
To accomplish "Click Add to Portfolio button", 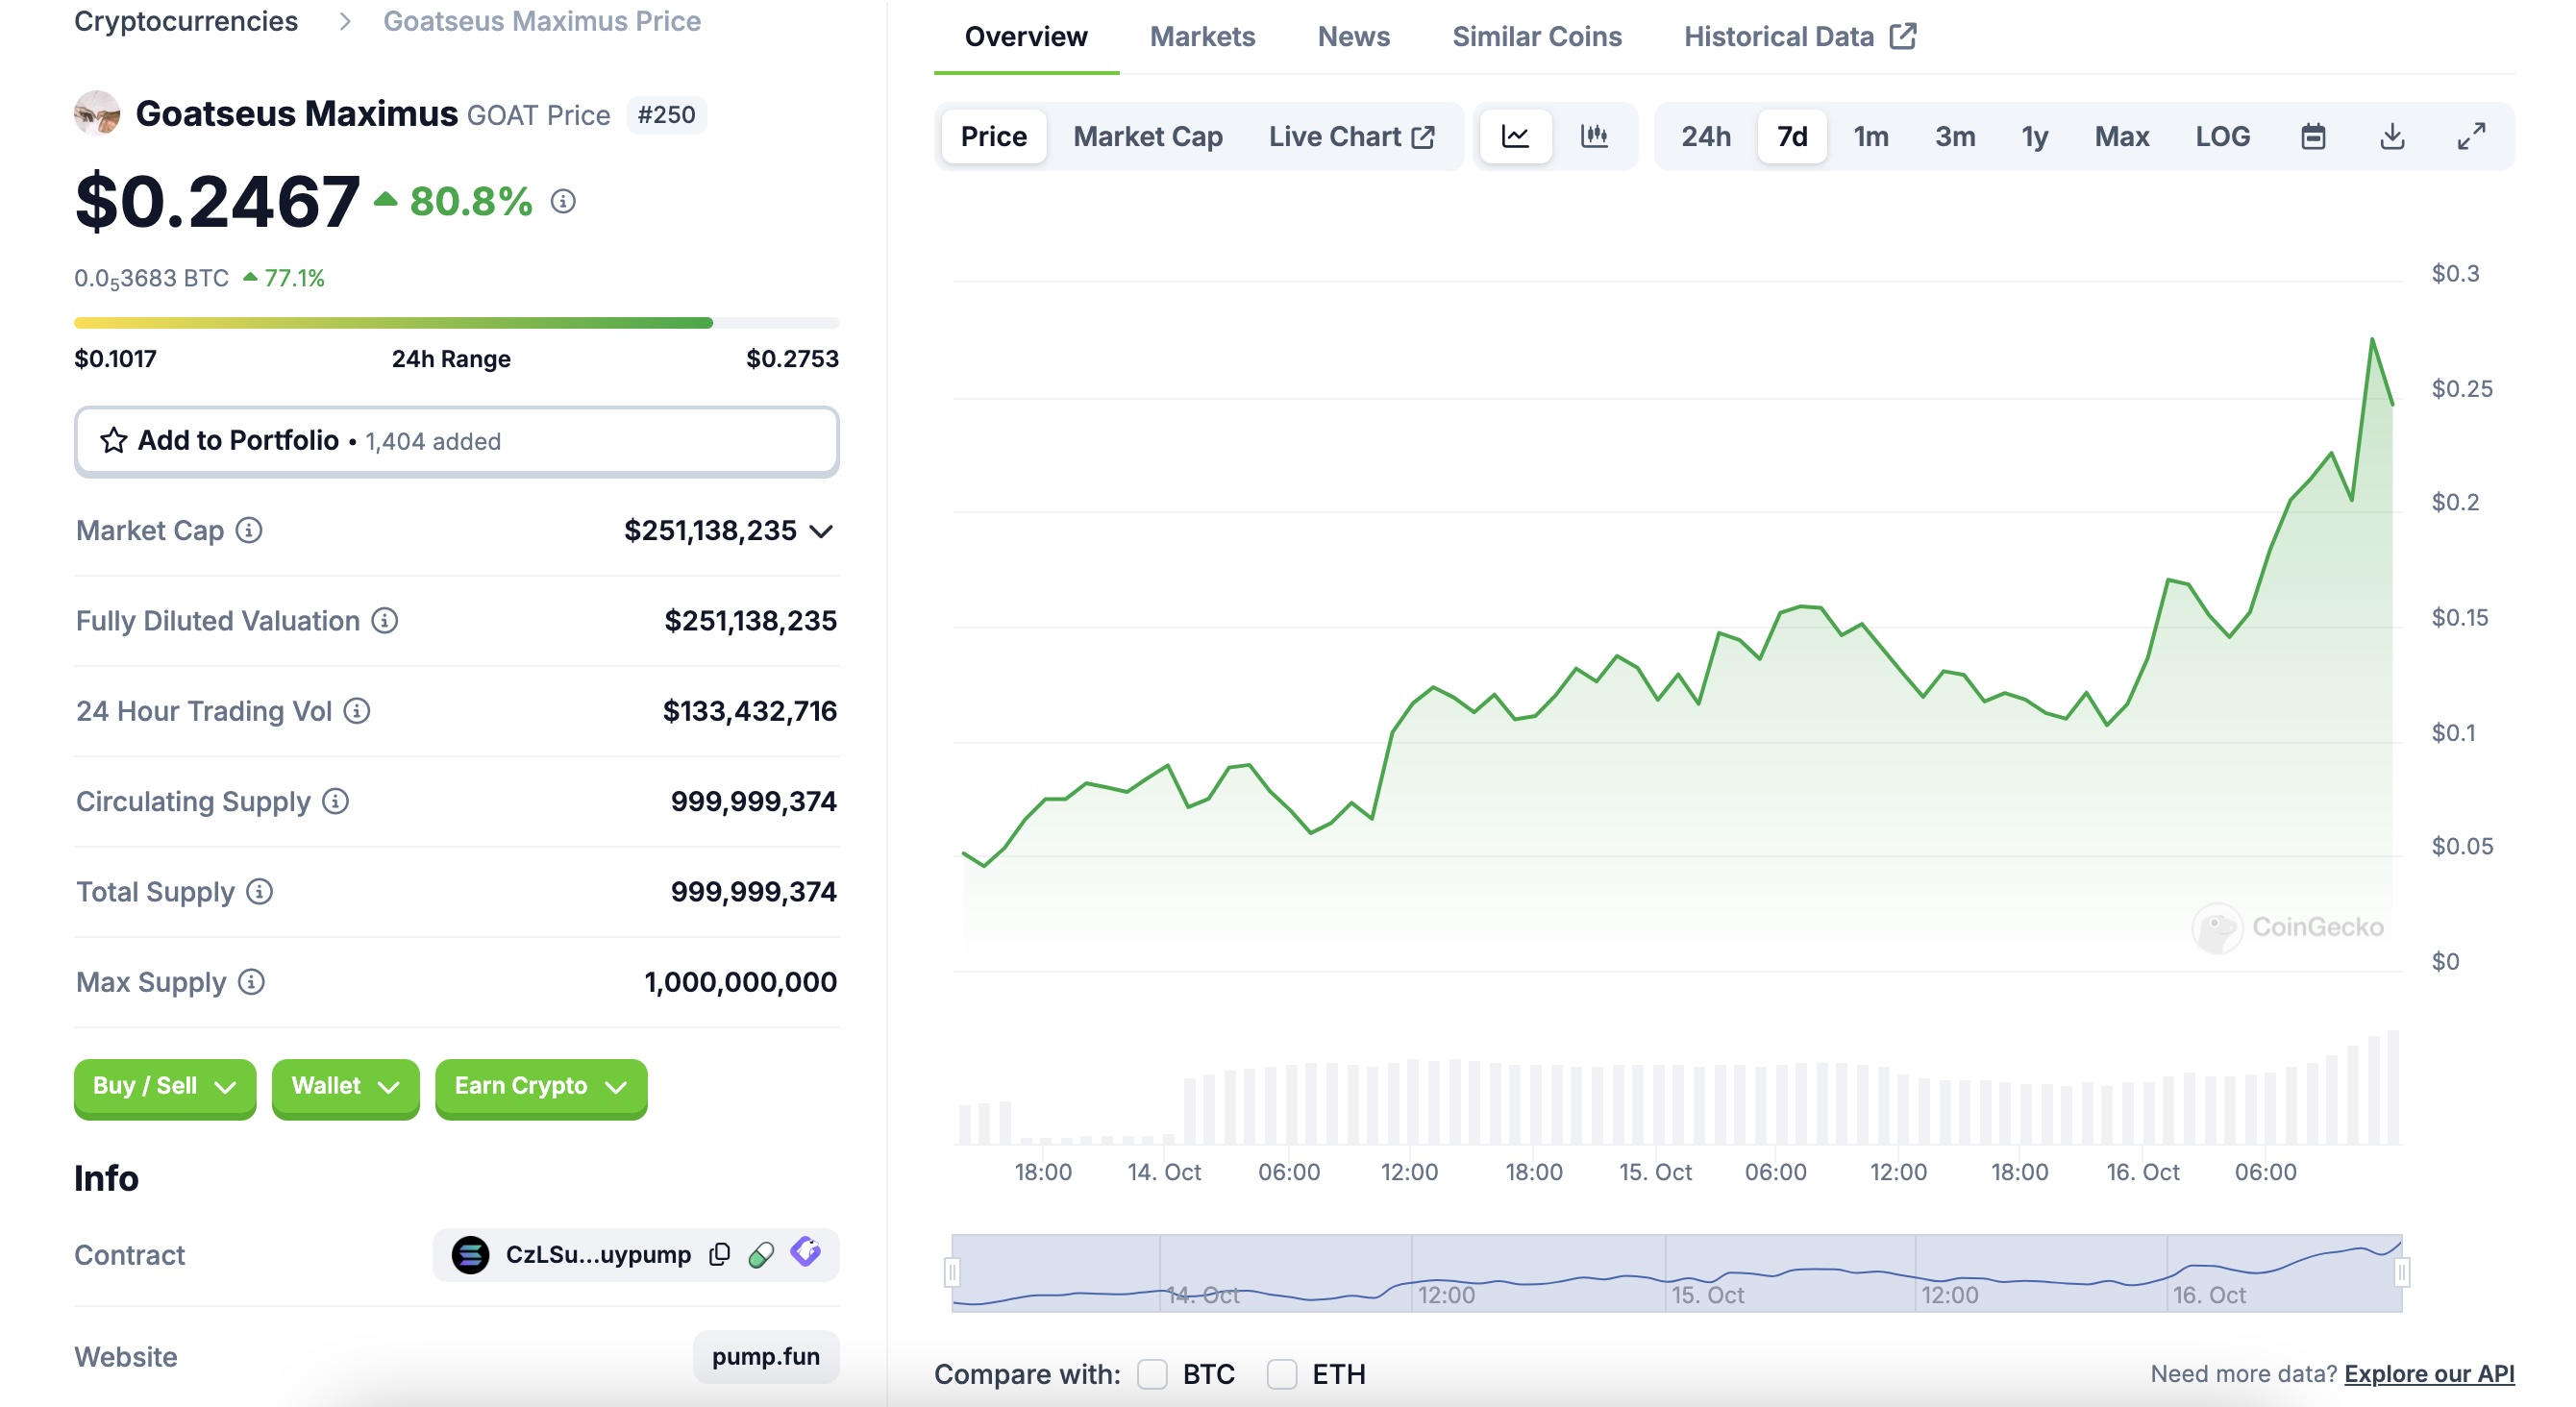I will pos(457,440).
